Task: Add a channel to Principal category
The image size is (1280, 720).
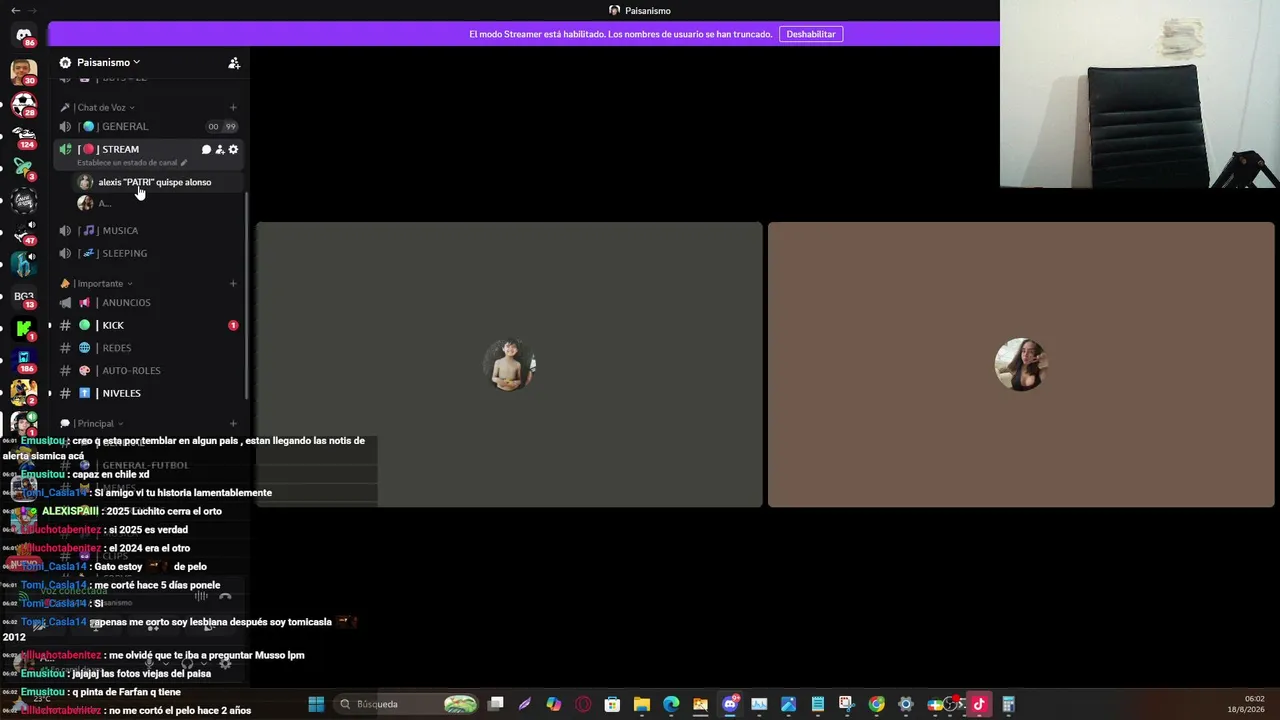Action: click(x=233, y=424)
